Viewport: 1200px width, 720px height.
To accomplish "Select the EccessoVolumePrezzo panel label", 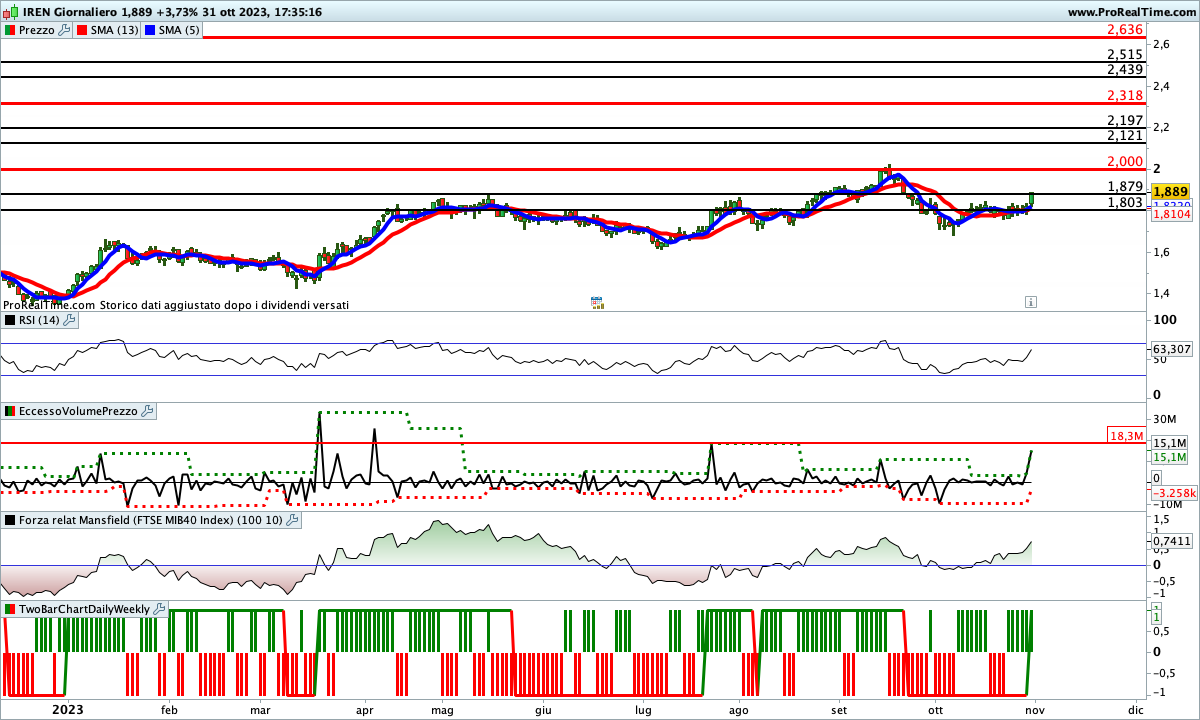I will click(78, 411).
